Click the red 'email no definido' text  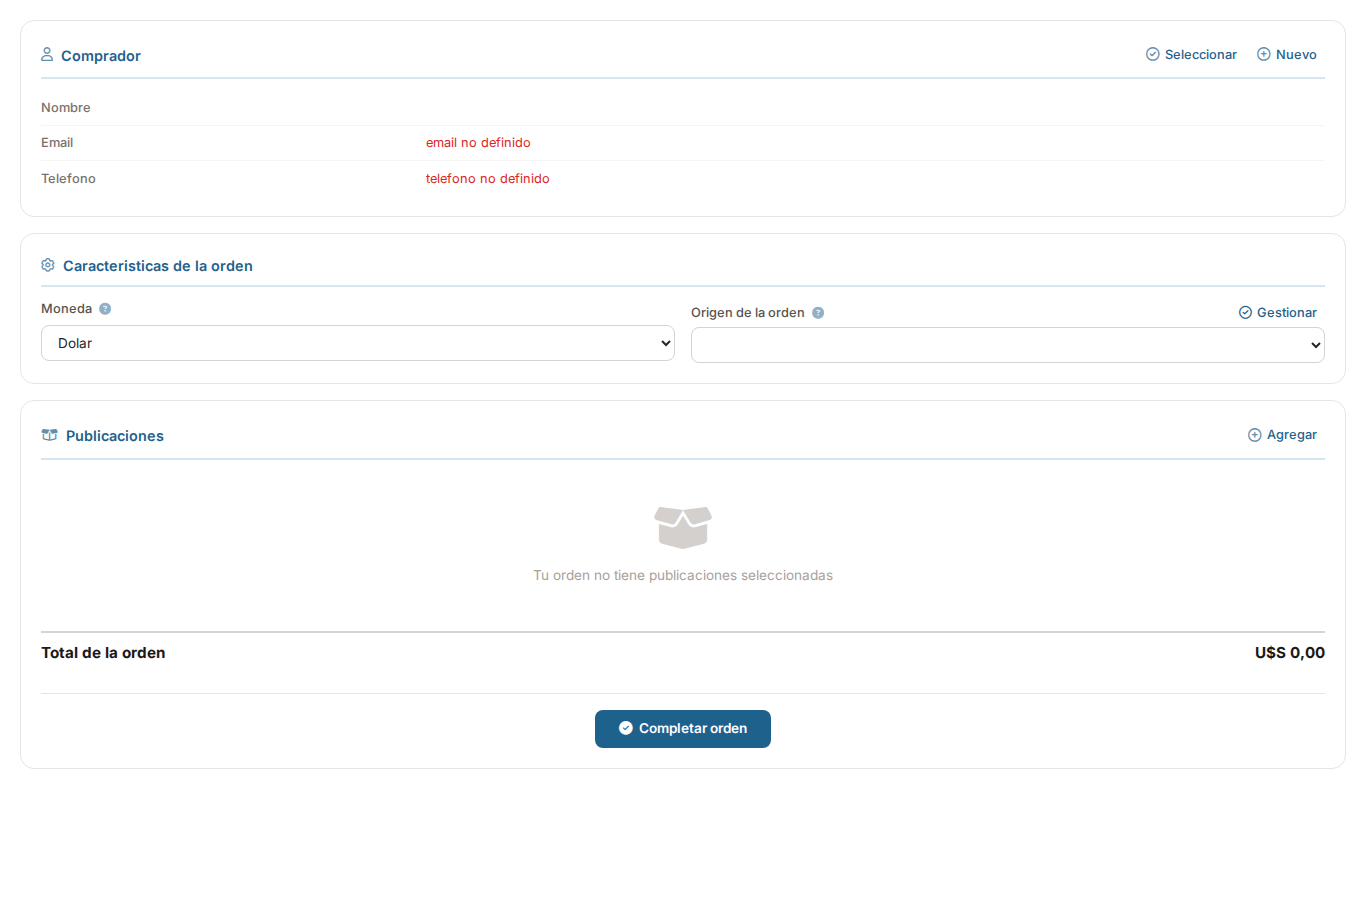[478, 143]
